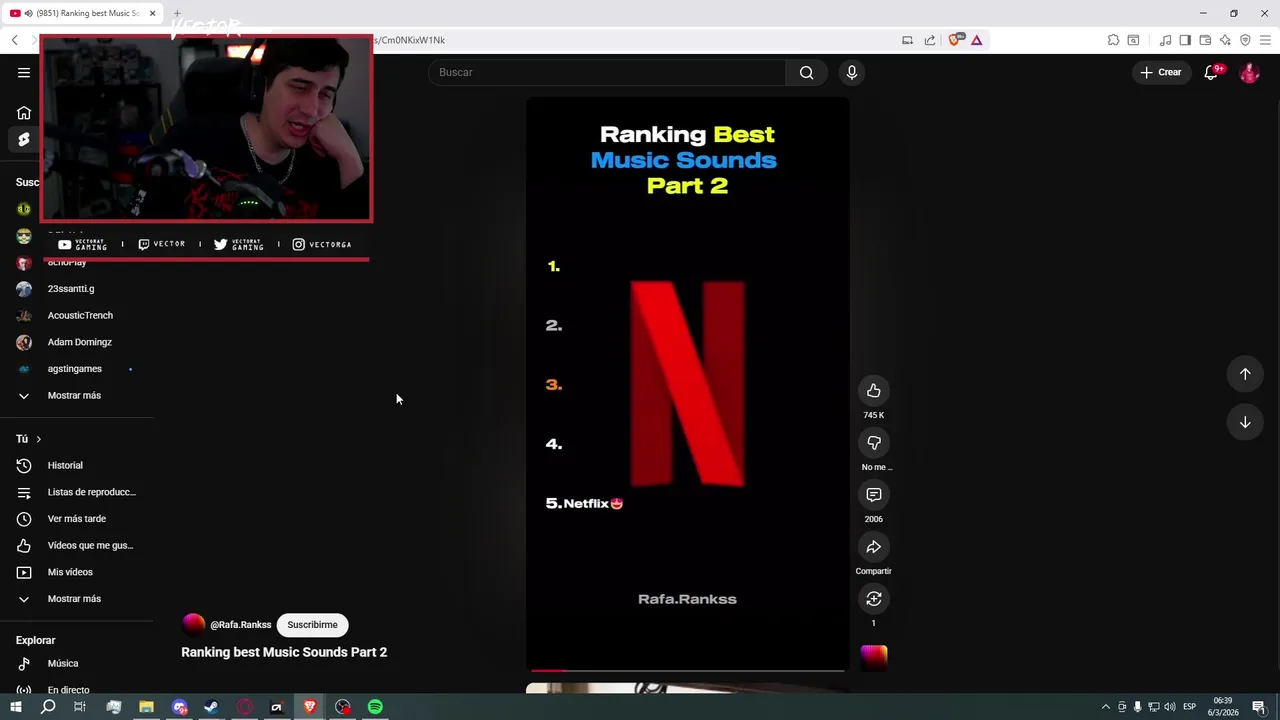Click the address bar install/cast icon
Viewport: 1280px width, 720px height.
coord(907,40)
